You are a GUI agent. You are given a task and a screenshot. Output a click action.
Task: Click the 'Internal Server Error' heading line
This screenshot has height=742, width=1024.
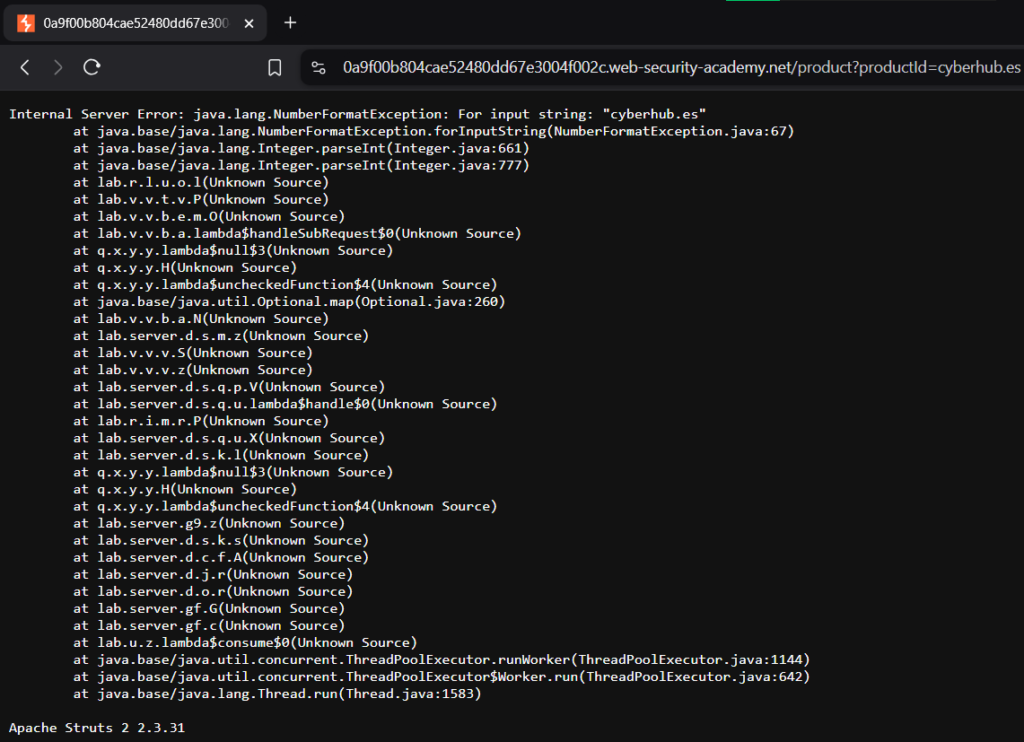click(357, 114)
